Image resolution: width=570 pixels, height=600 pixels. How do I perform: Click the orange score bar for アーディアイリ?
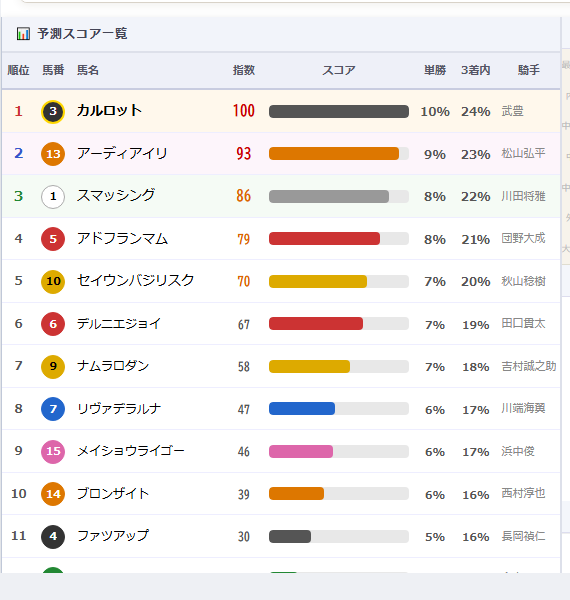pos(334,154)
